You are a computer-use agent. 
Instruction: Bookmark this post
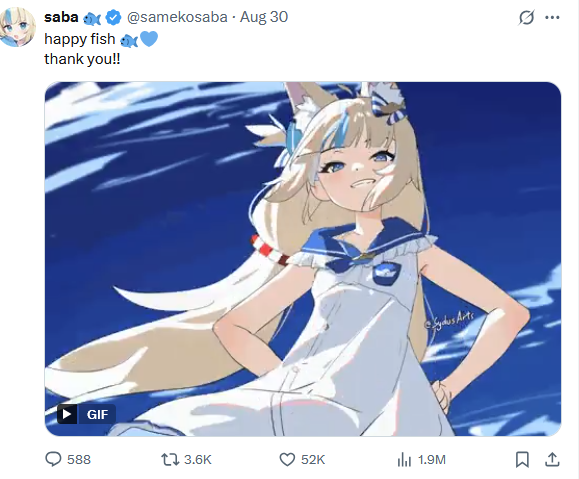tap(522, 459)
